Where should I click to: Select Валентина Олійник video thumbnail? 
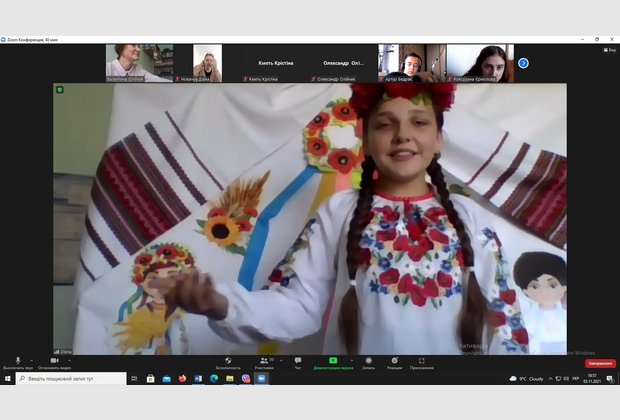point(139,62)
